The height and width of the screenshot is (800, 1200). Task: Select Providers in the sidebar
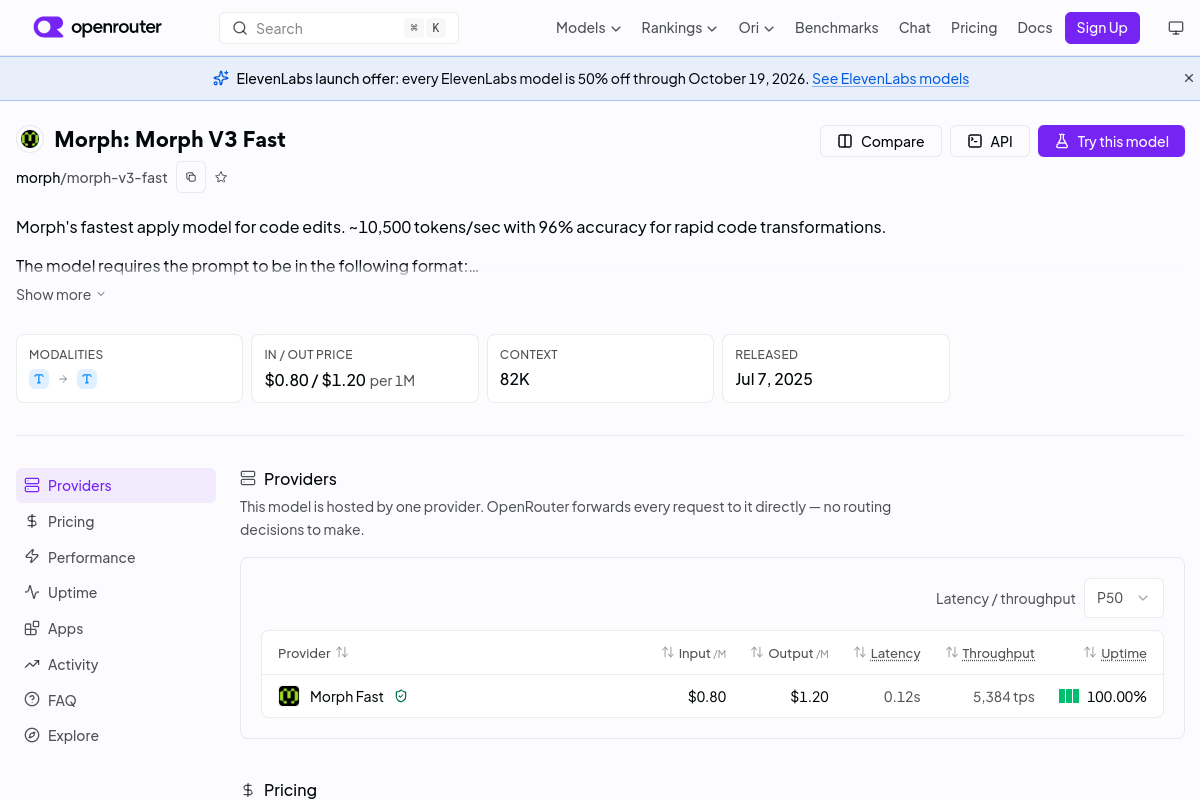(116, 486)
